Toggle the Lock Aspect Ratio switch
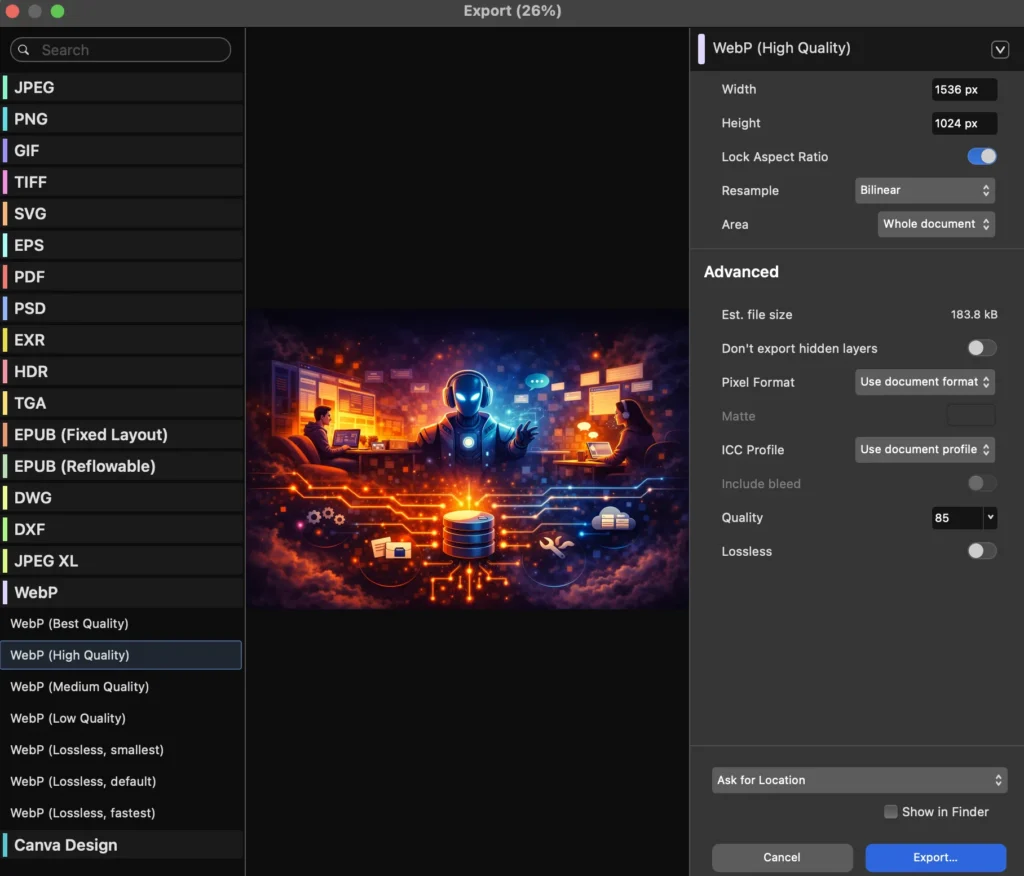The image size is (1024, 876). [x=981, y=157]
